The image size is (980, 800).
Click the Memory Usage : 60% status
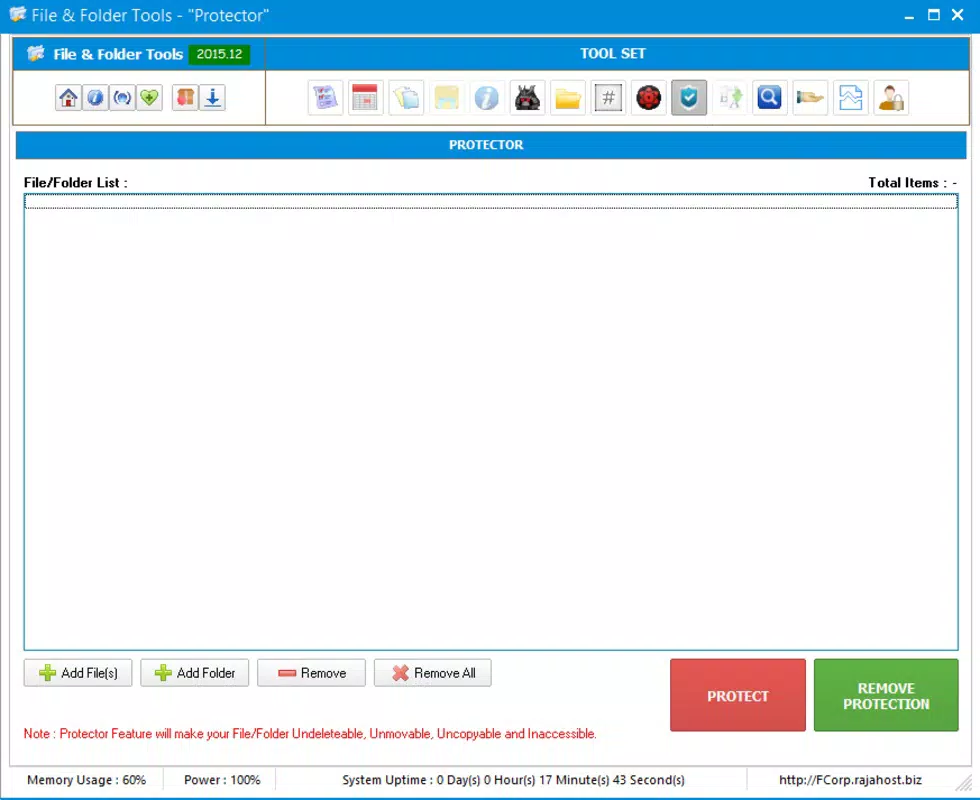(x=86, y=780)
